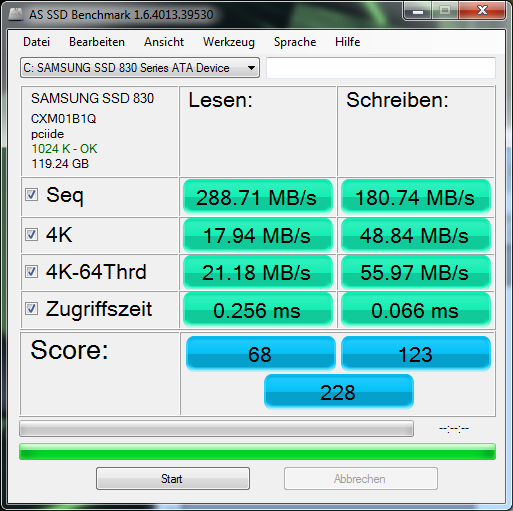Open the Ansicht menu
The width and height of the screenshot is (513, 511).
(x=164, y=42)
